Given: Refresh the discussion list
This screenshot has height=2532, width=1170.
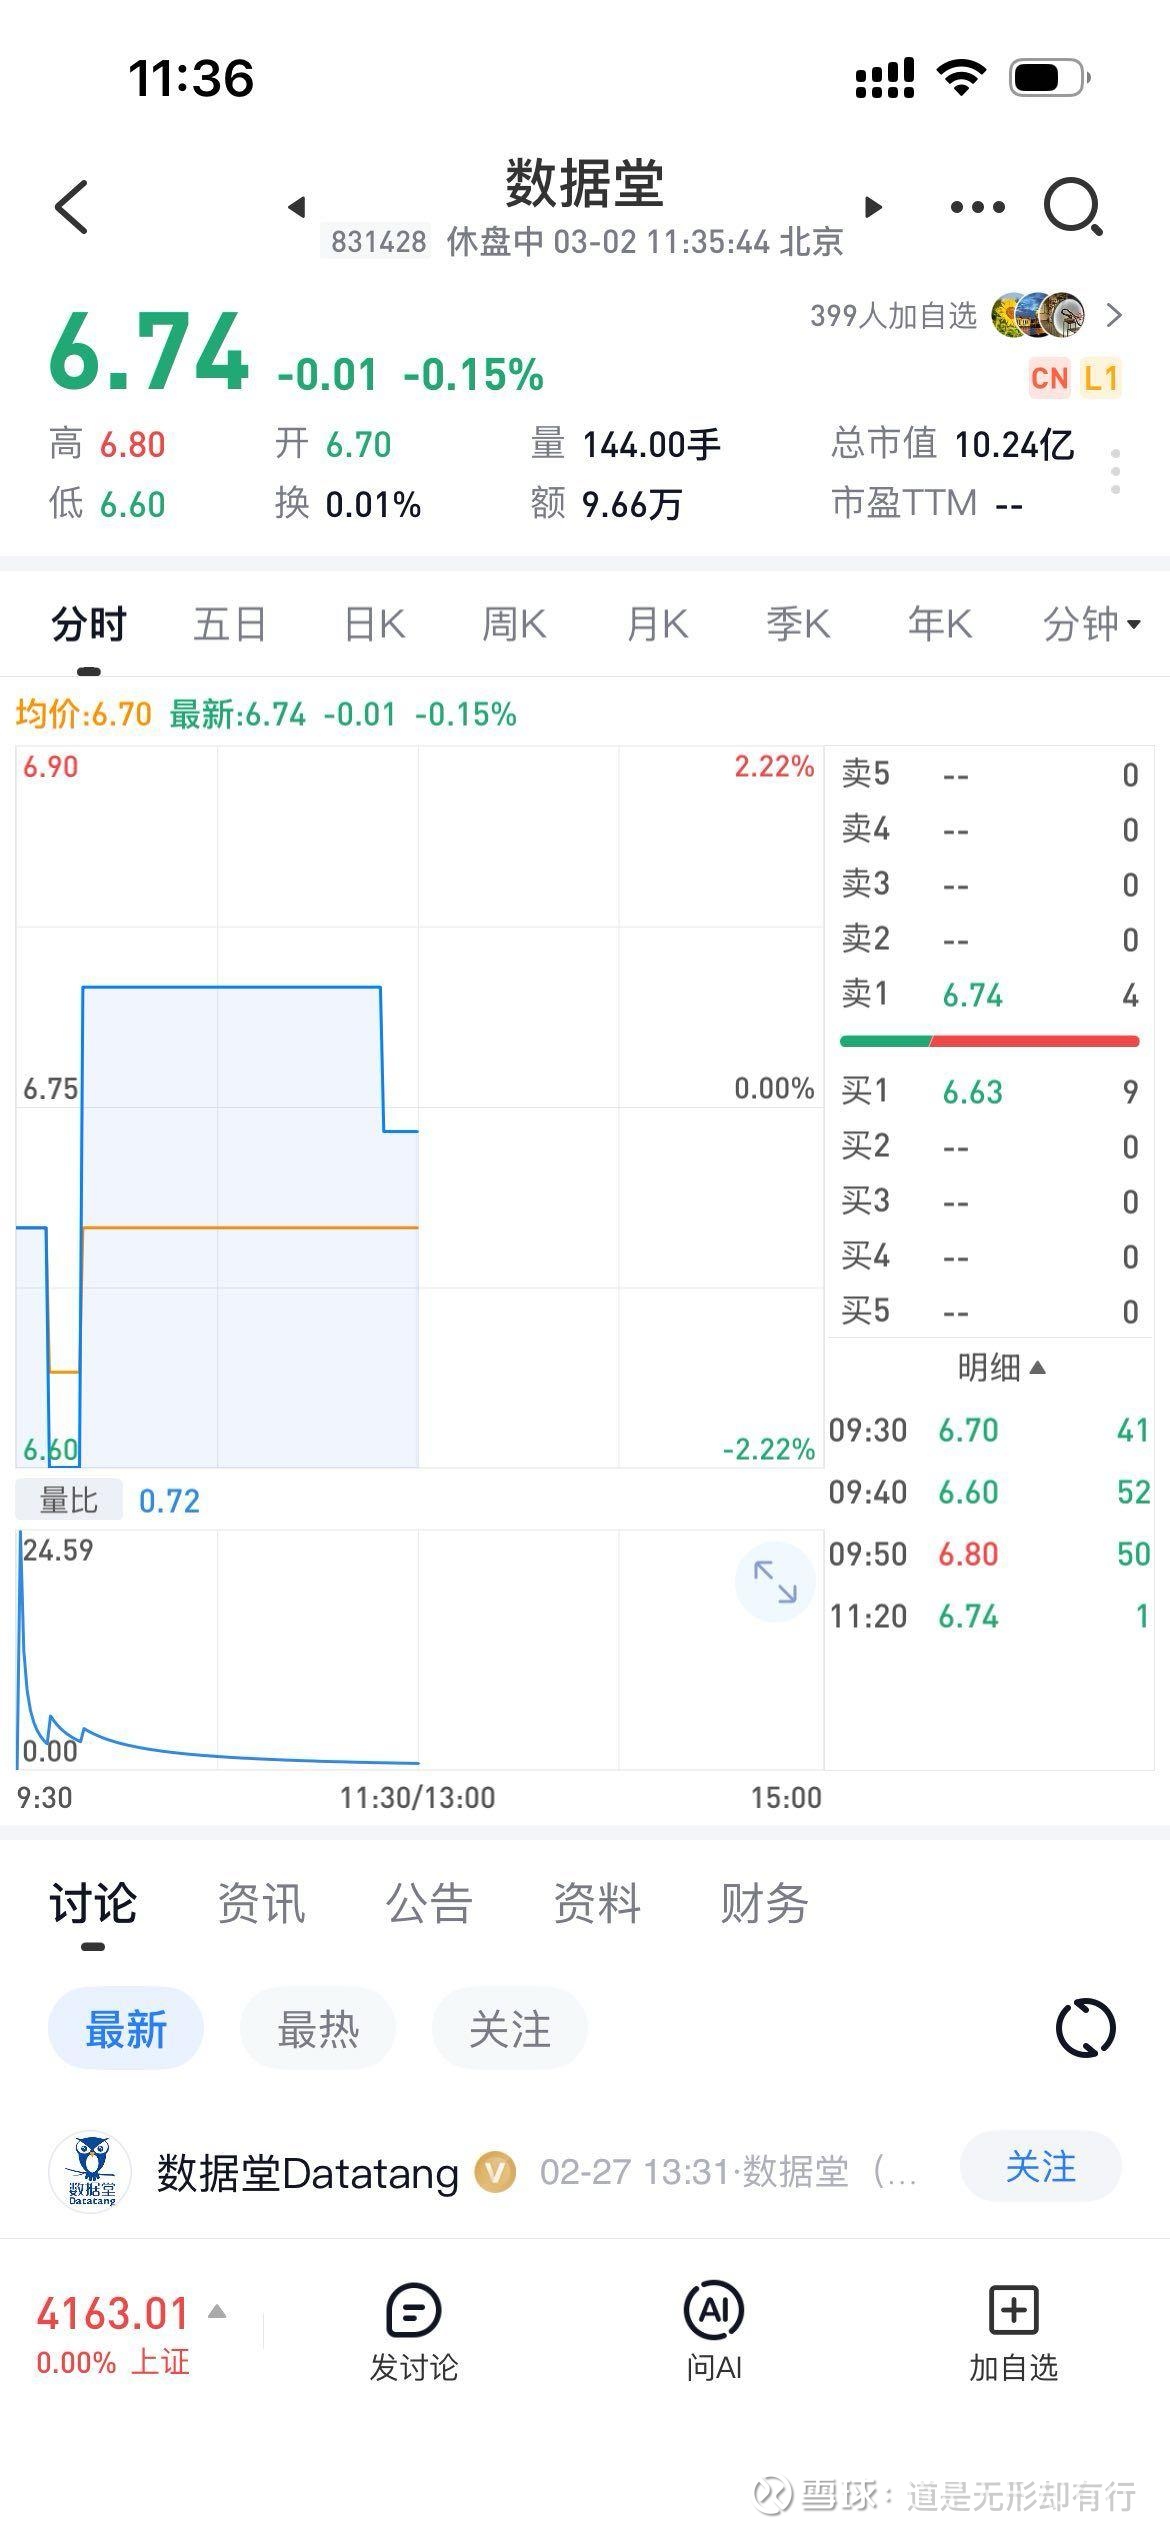Looking at the screenshot, I should point(1085,2029).
